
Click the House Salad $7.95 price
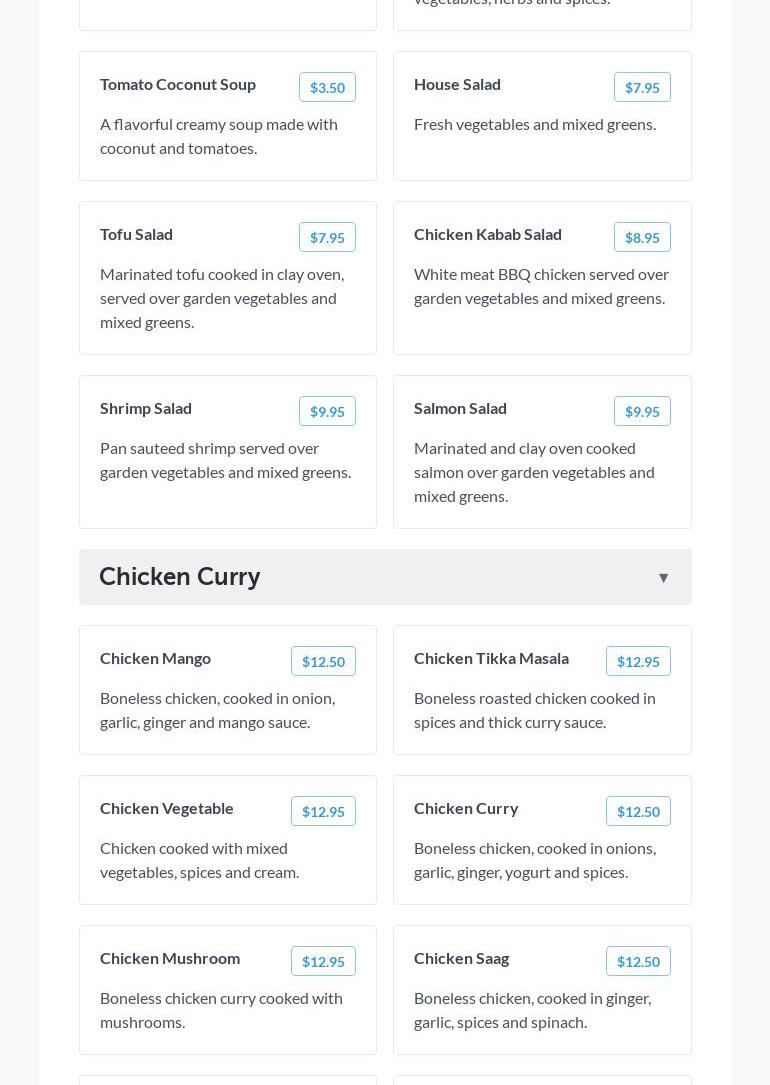642,88
